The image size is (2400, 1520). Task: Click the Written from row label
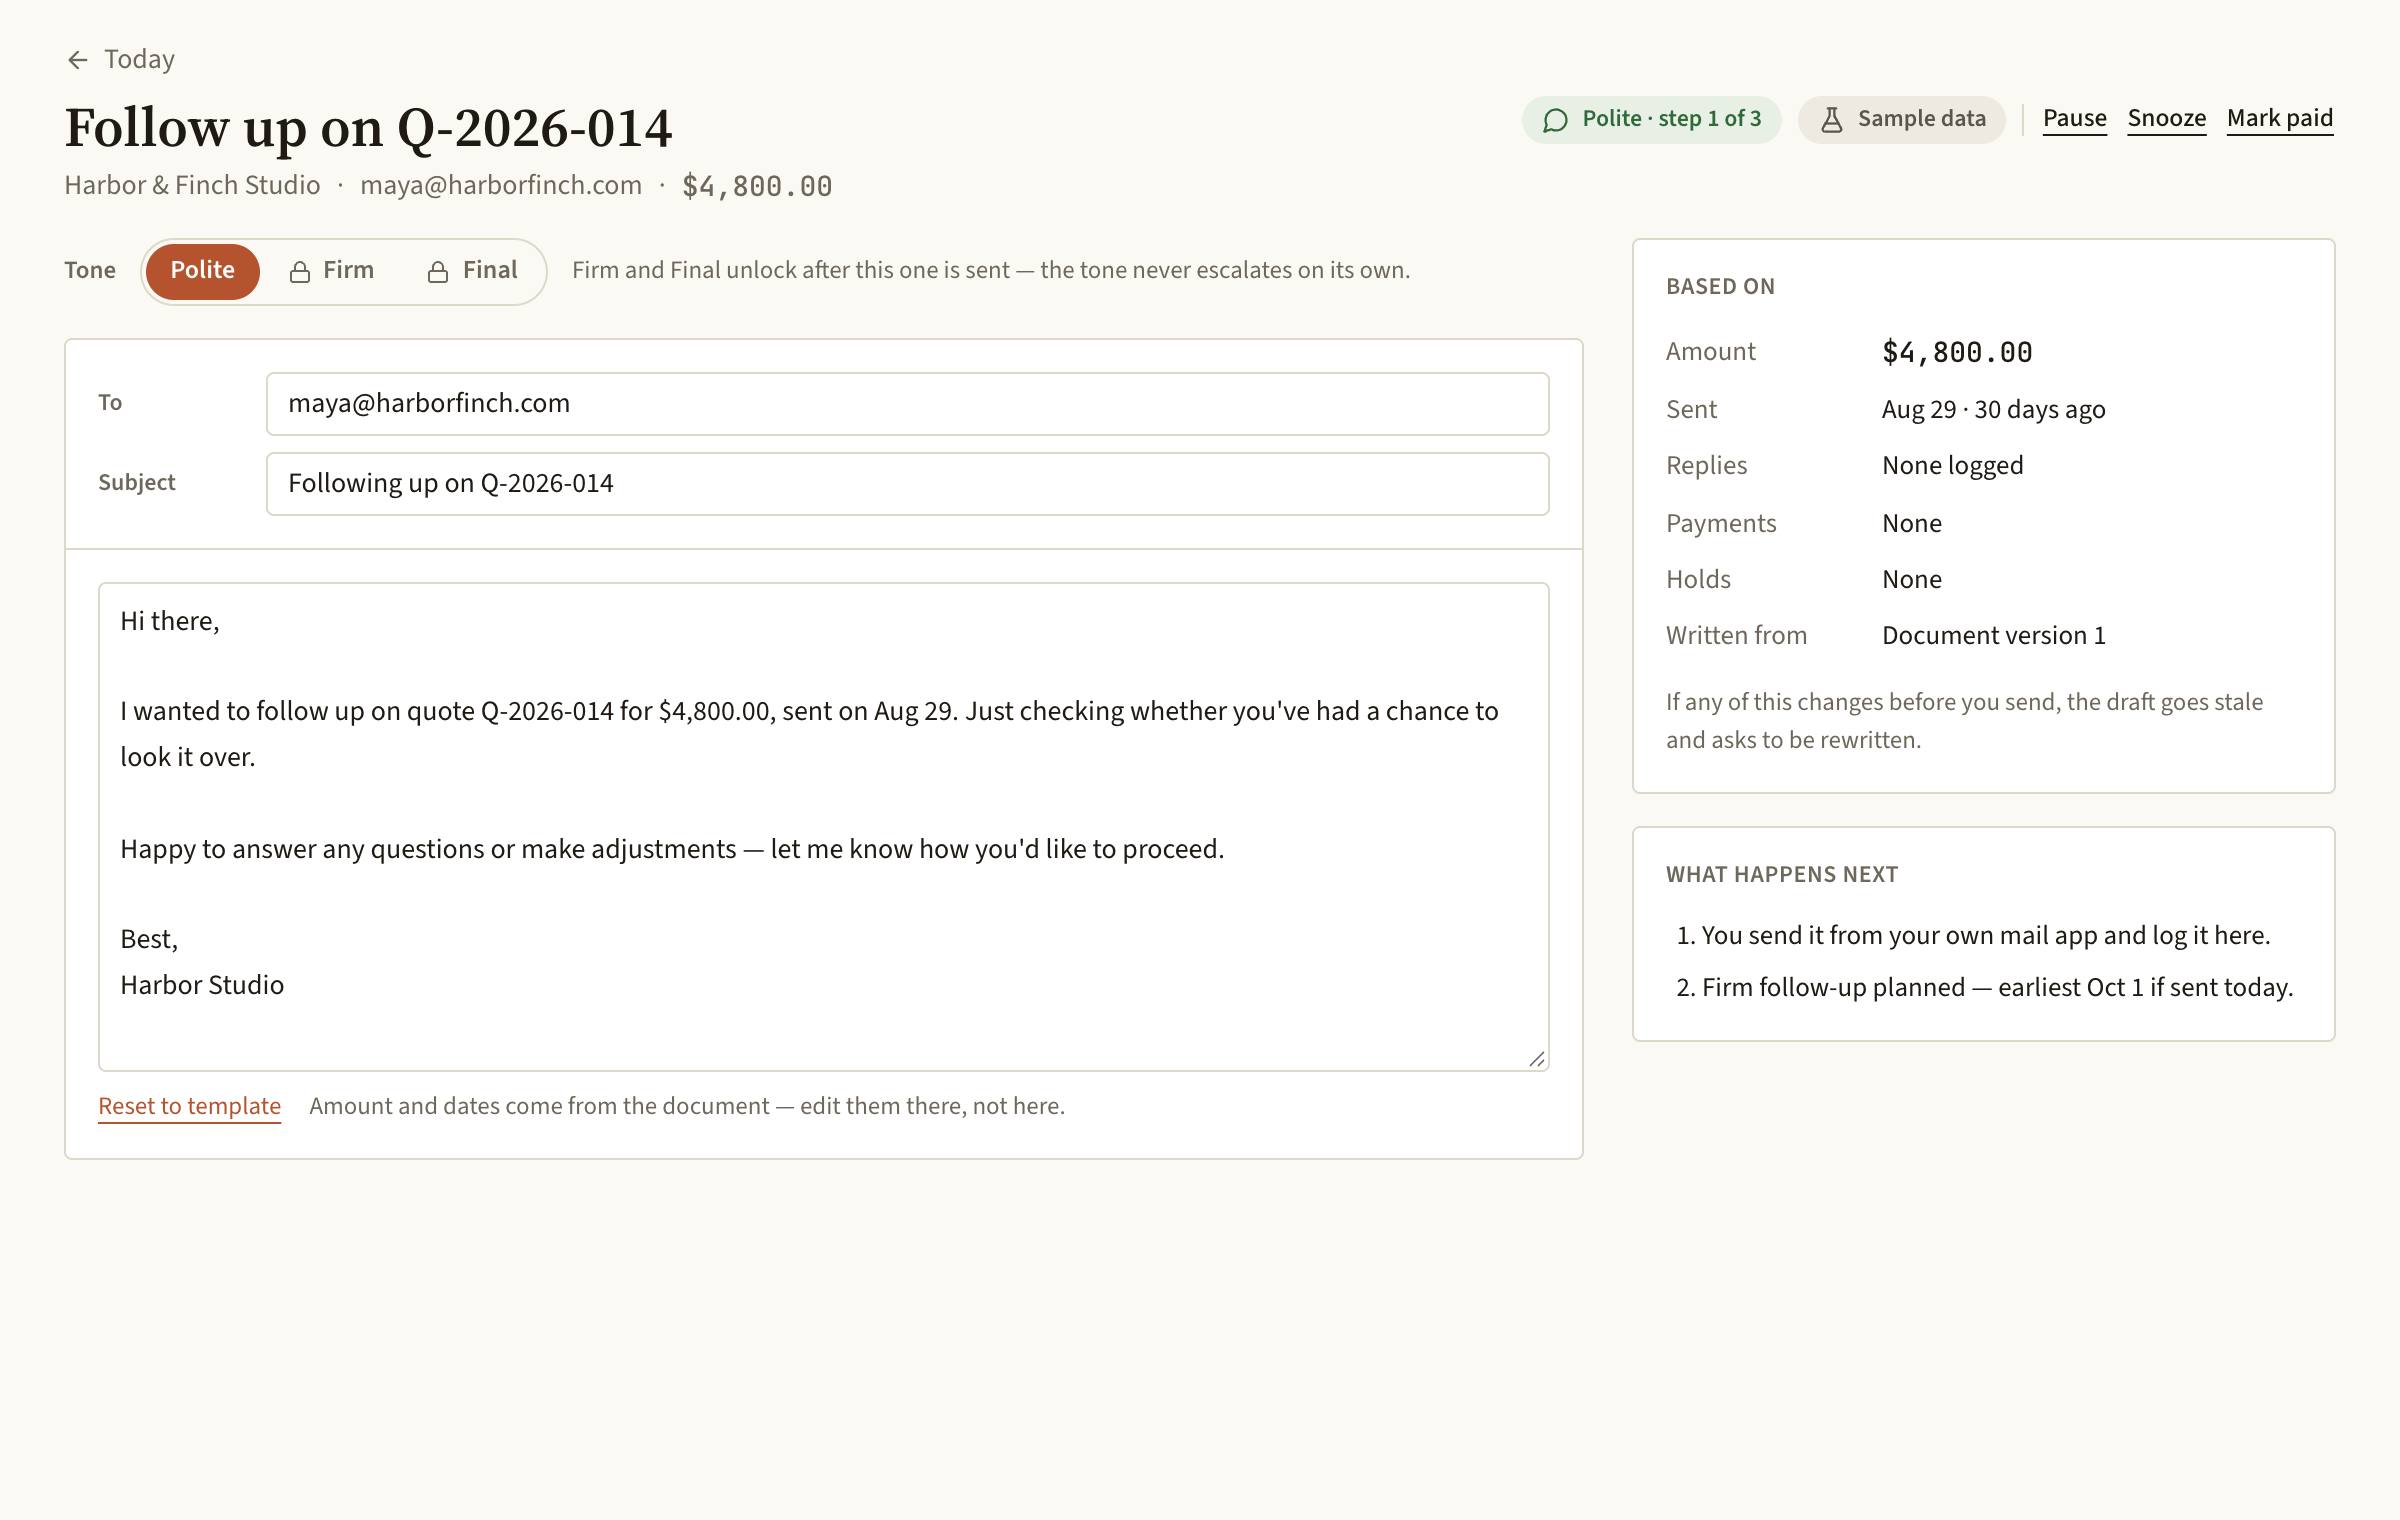(1736, 636)
